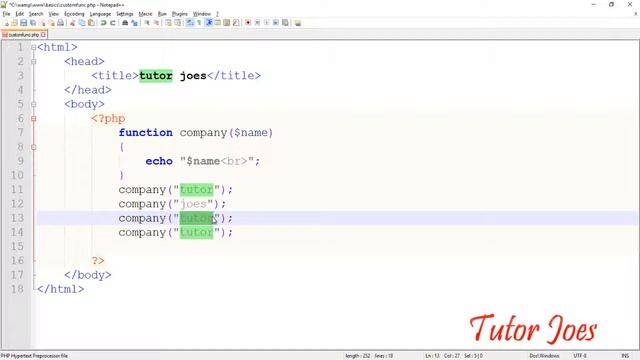Open the Run menu
The width and height of the screenshot is (640, 360).
pos(162,14)
